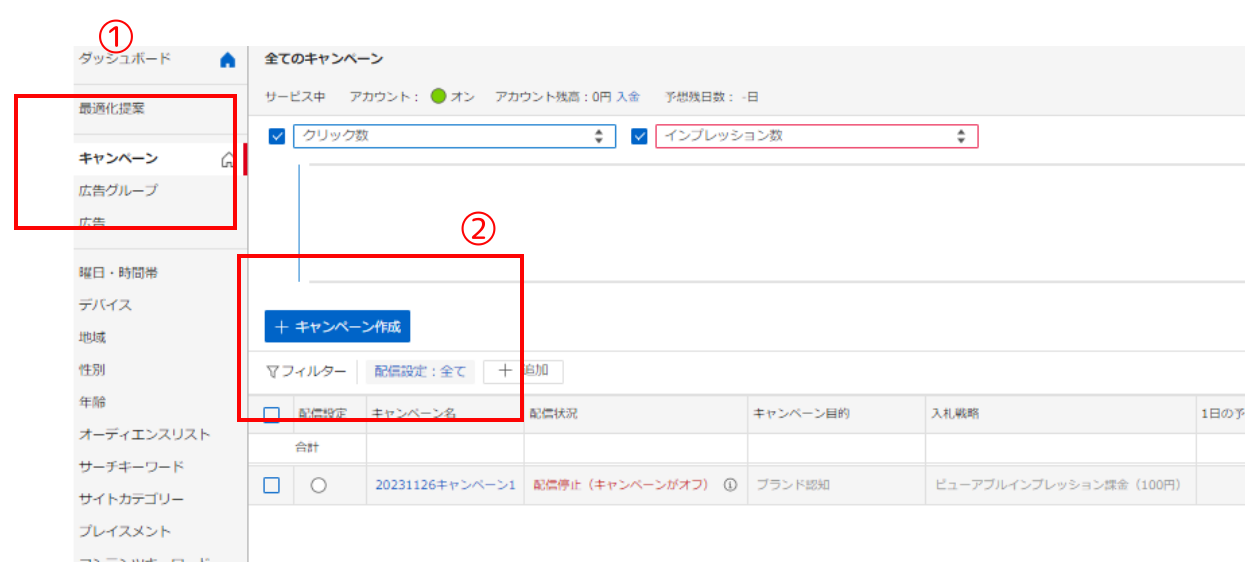Click the blue home icon beside ダッシュボード

(x=227, y=60)
